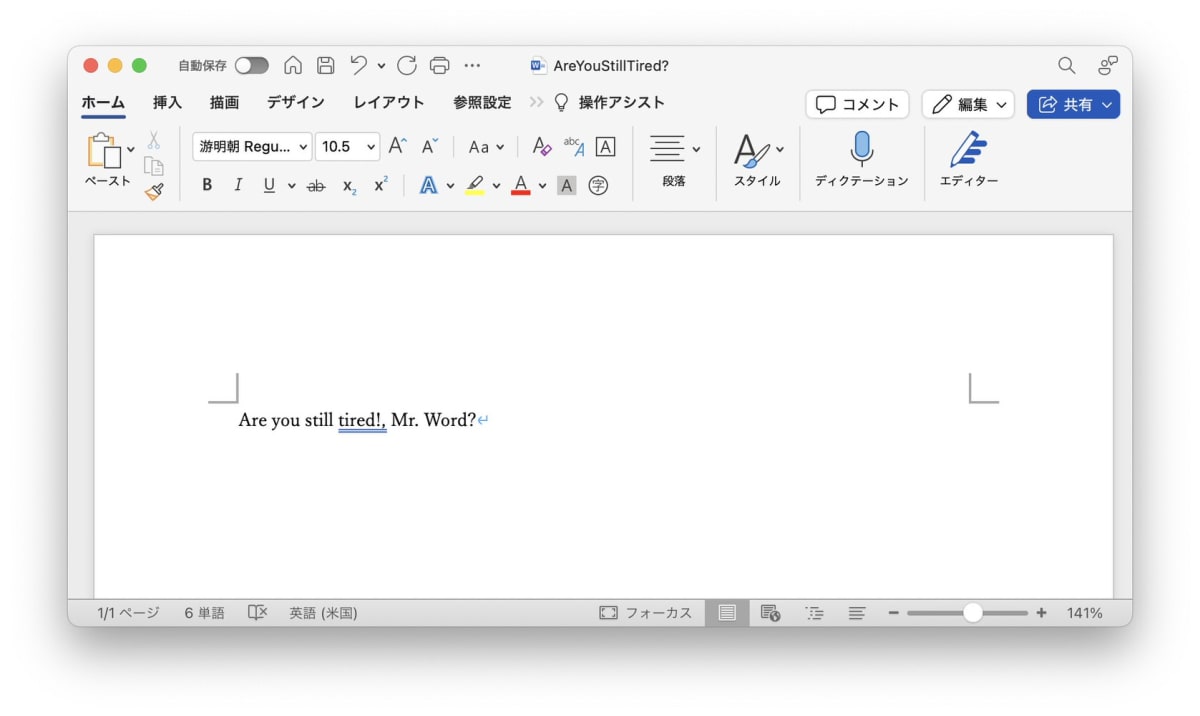Click the コメント button

[857, 104]
